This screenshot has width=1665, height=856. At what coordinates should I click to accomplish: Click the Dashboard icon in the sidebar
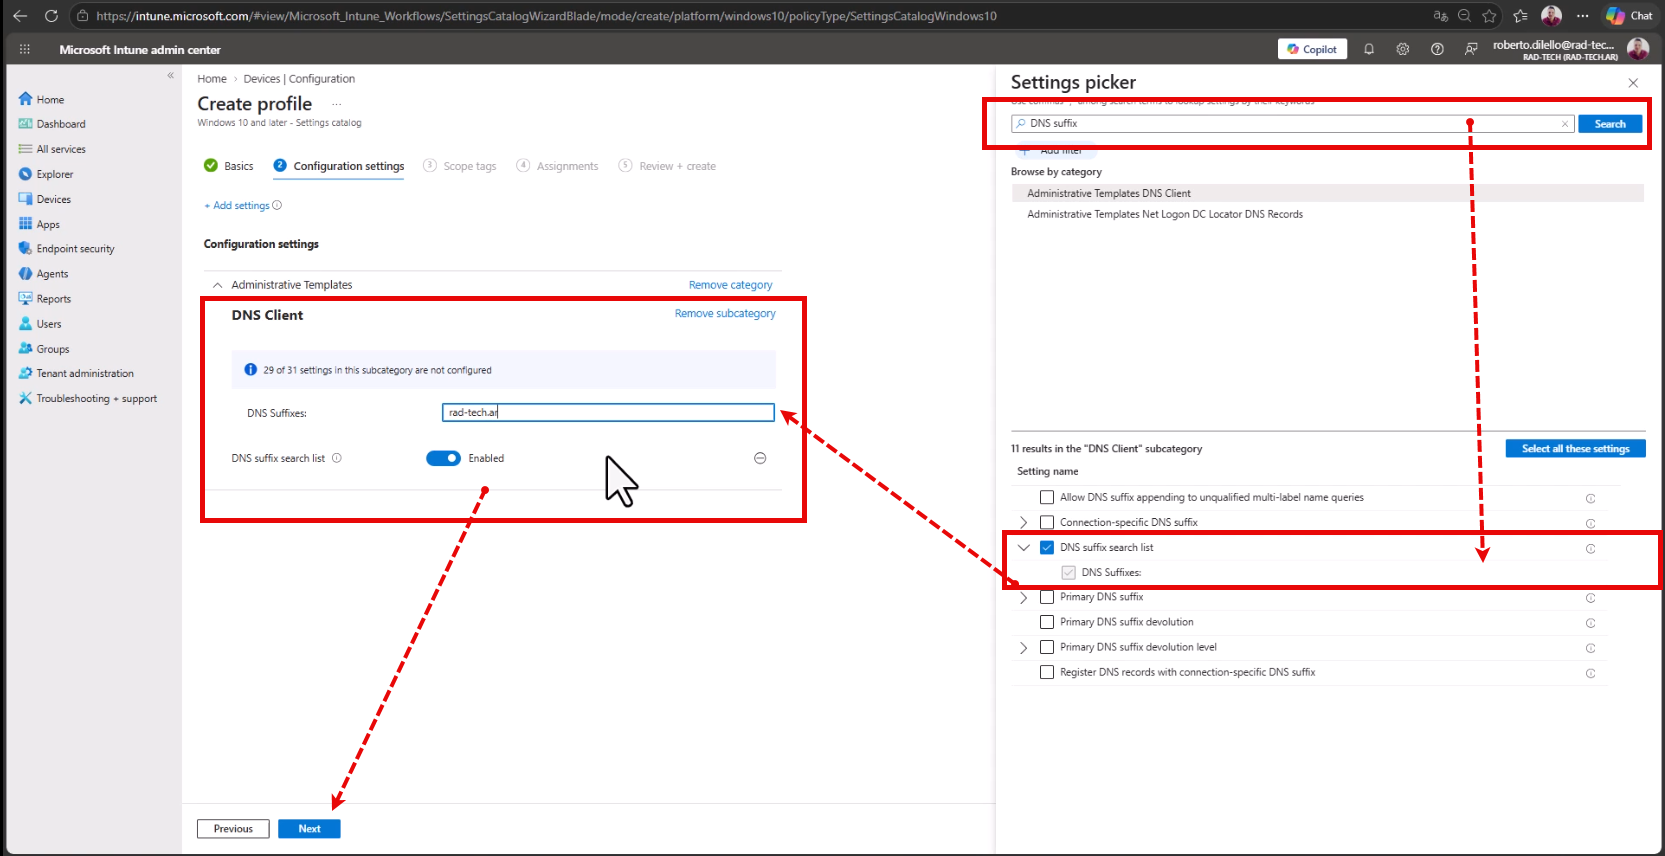pyautogui.click(x=26, y=124)
